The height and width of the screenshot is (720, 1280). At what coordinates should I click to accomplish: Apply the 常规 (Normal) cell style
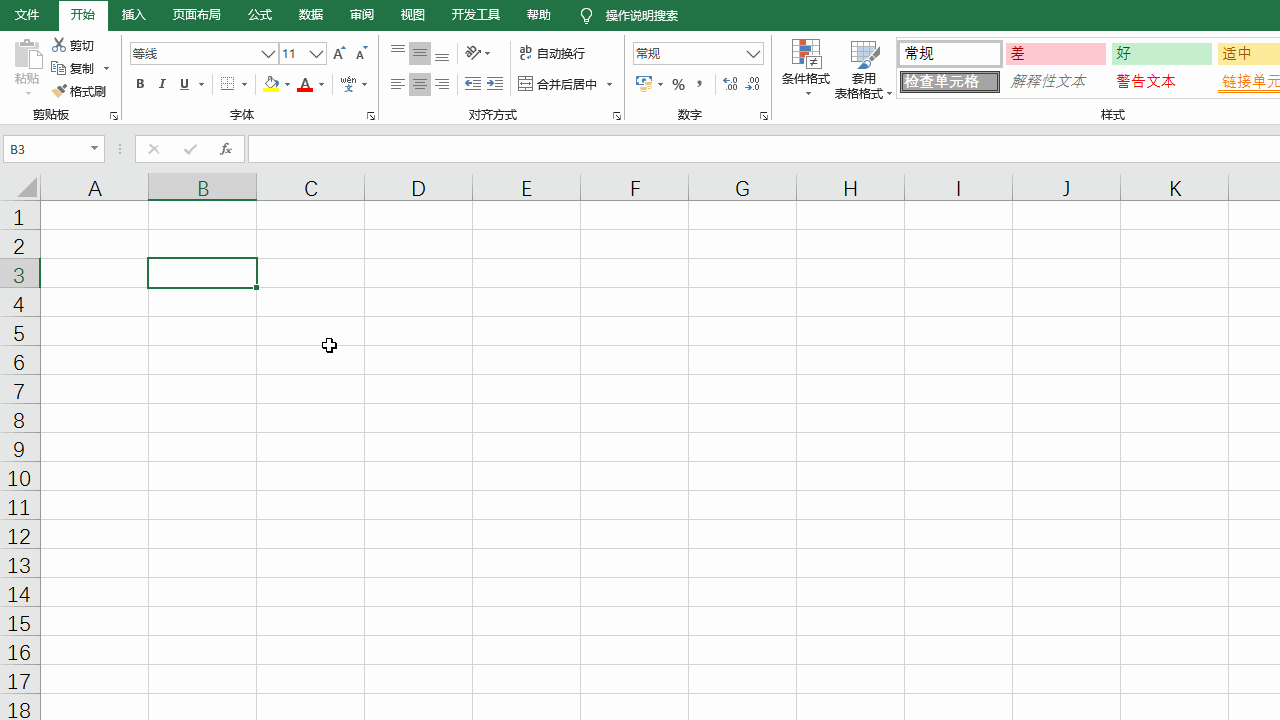(x=950, y=54)
